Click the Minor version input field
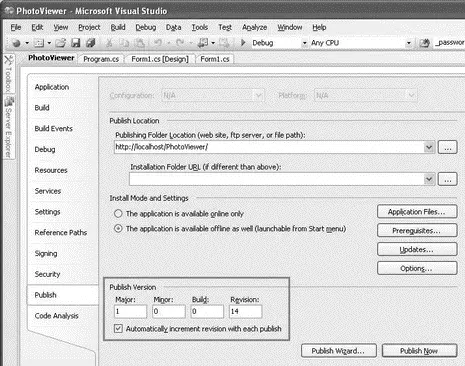The height and width of the screenshot is (366, 465). (x=169, y=311)
